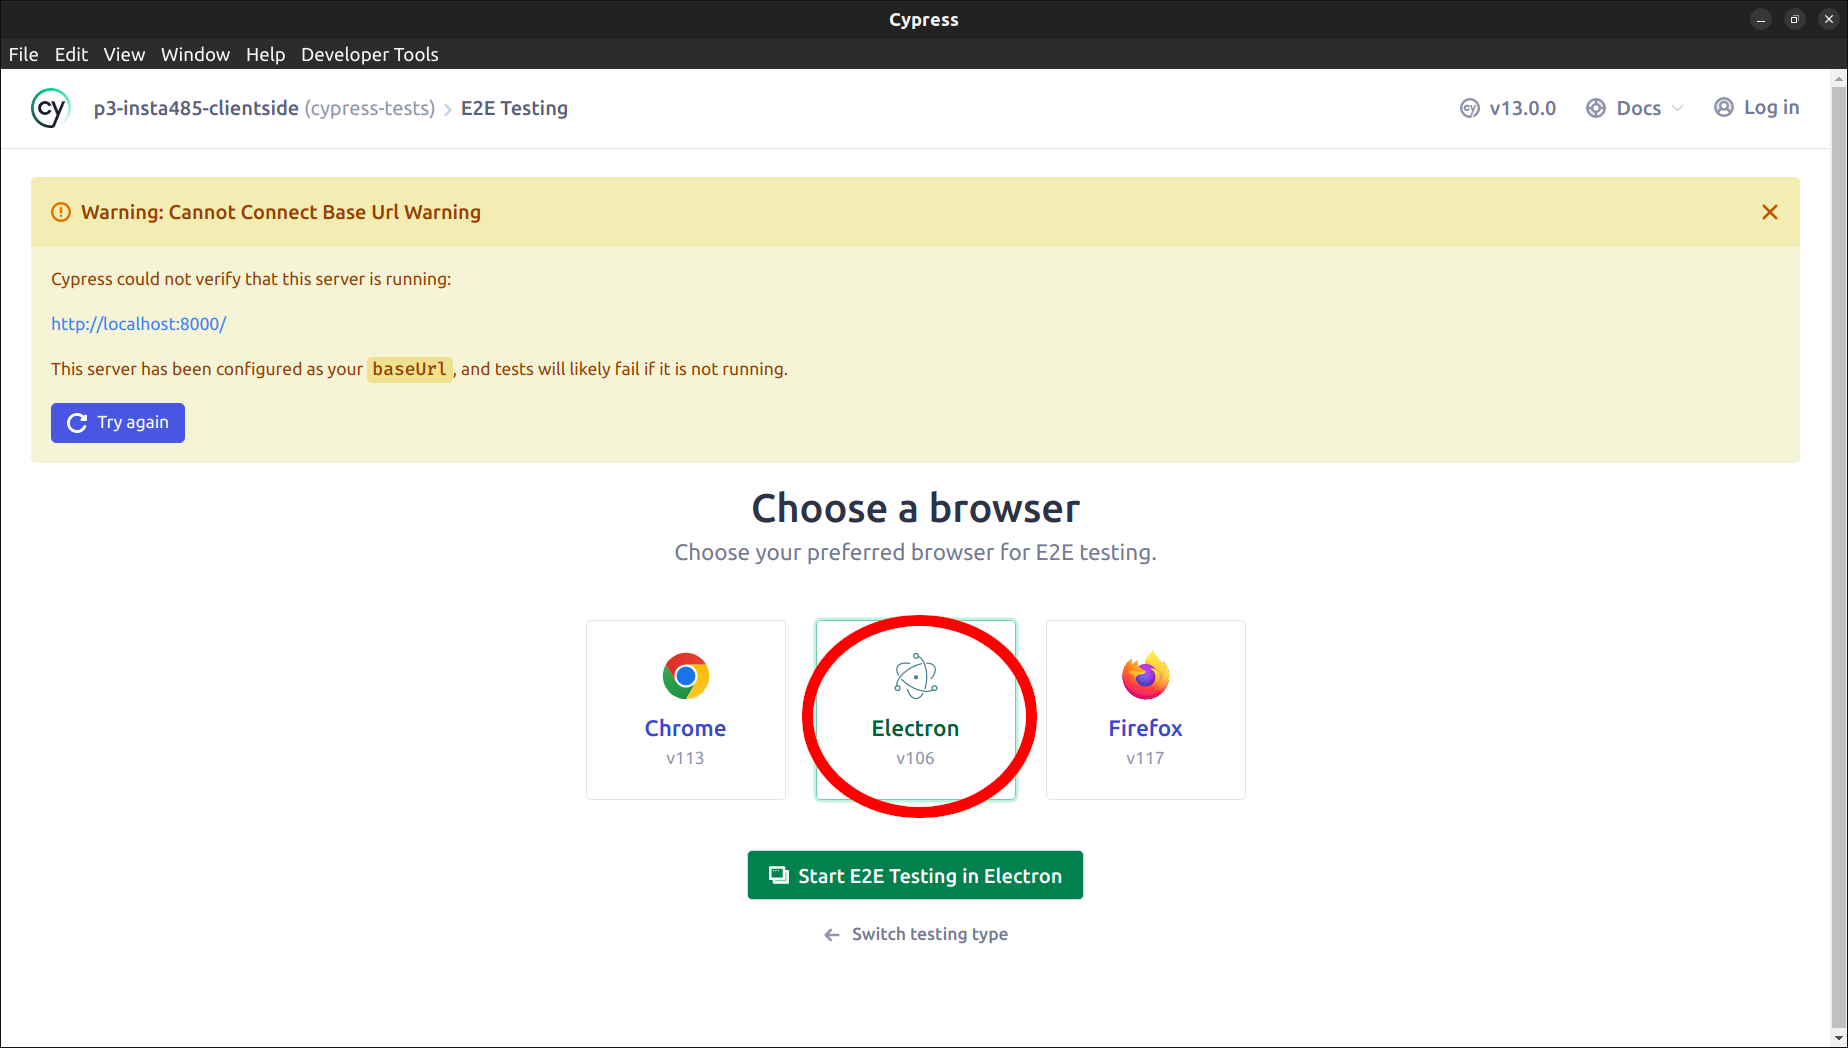Image resolution: width=1848 pixels, height=1048 pixels.
Task: Click the Warning: Cannot Connect Base Url title
Action: (281, 212)
